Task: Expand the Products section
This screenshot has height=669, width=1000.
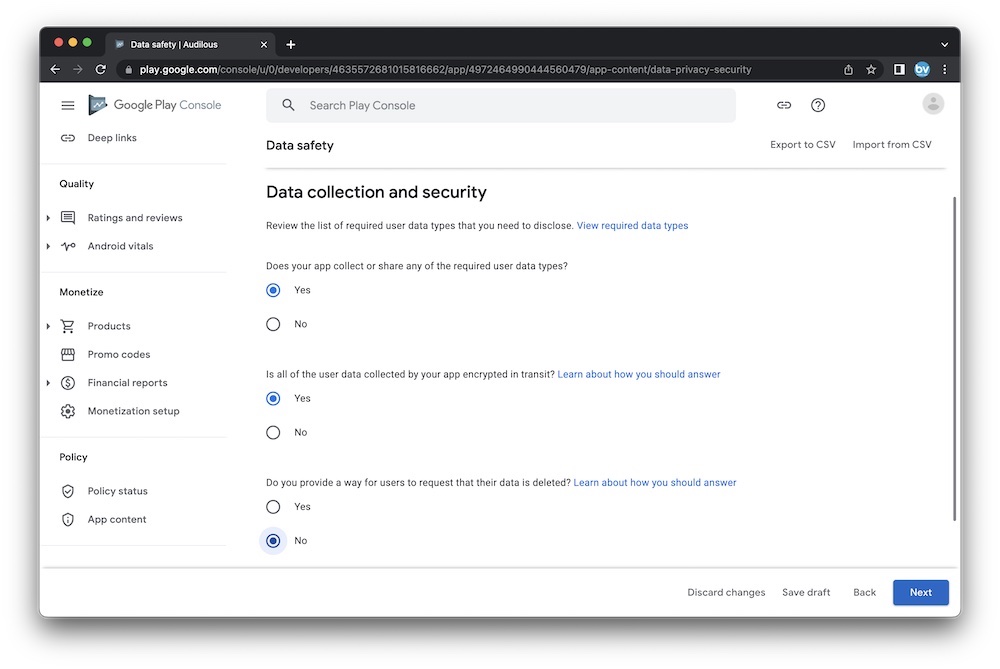Action: (48, 327)
